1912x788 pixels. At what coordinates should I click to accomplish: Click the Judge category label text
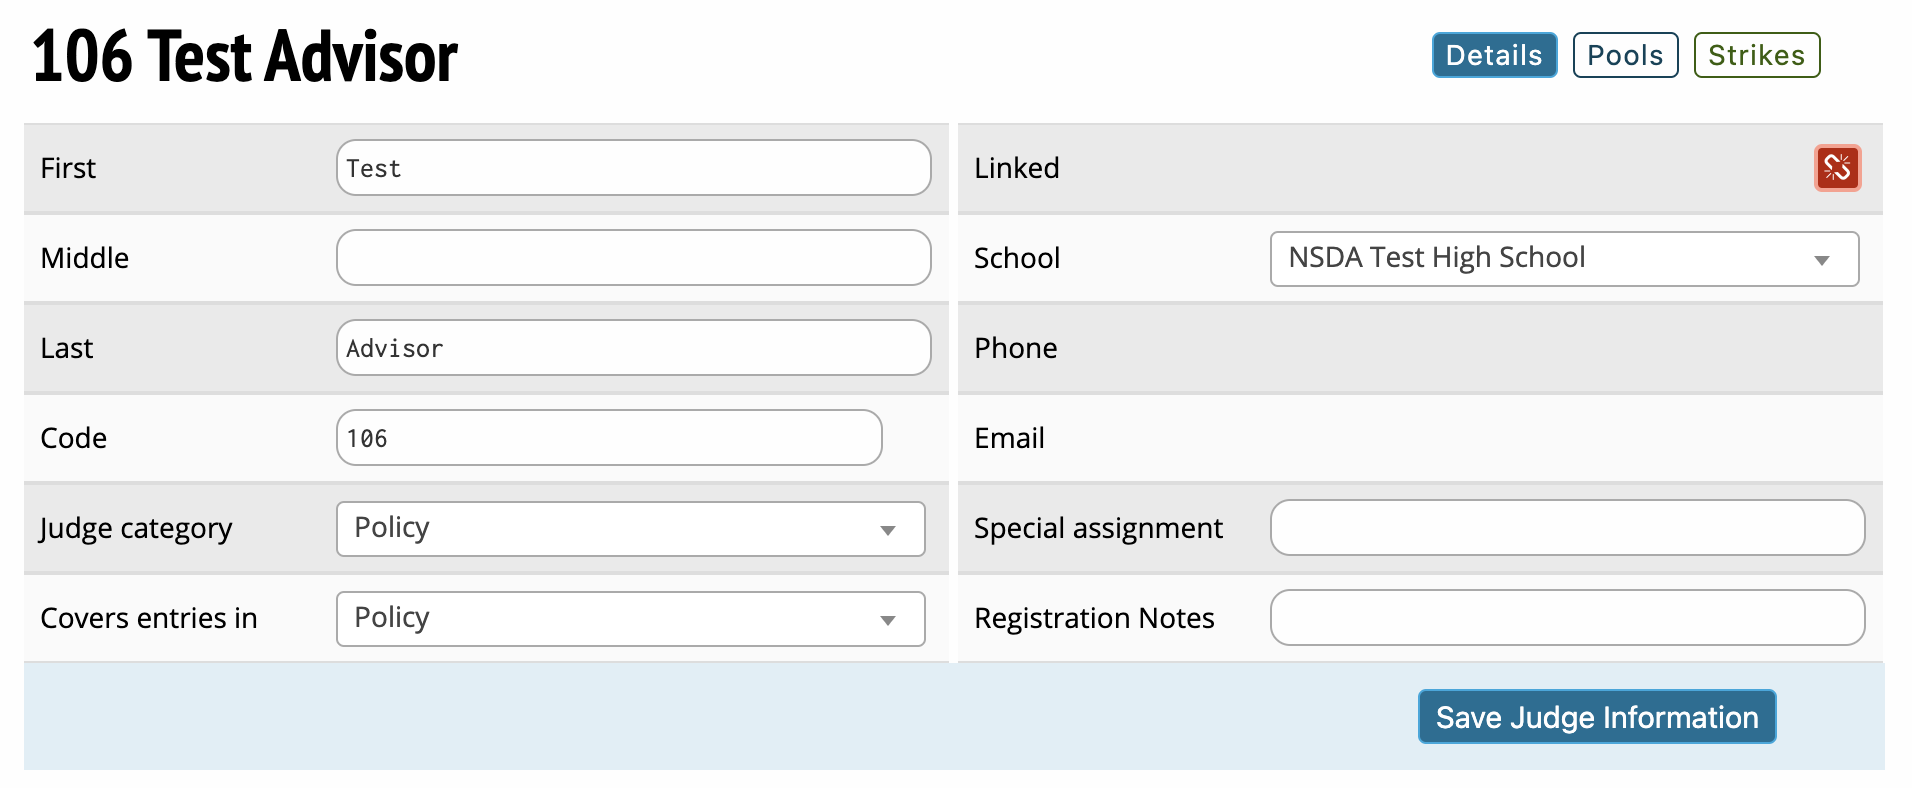pos(136,528)
